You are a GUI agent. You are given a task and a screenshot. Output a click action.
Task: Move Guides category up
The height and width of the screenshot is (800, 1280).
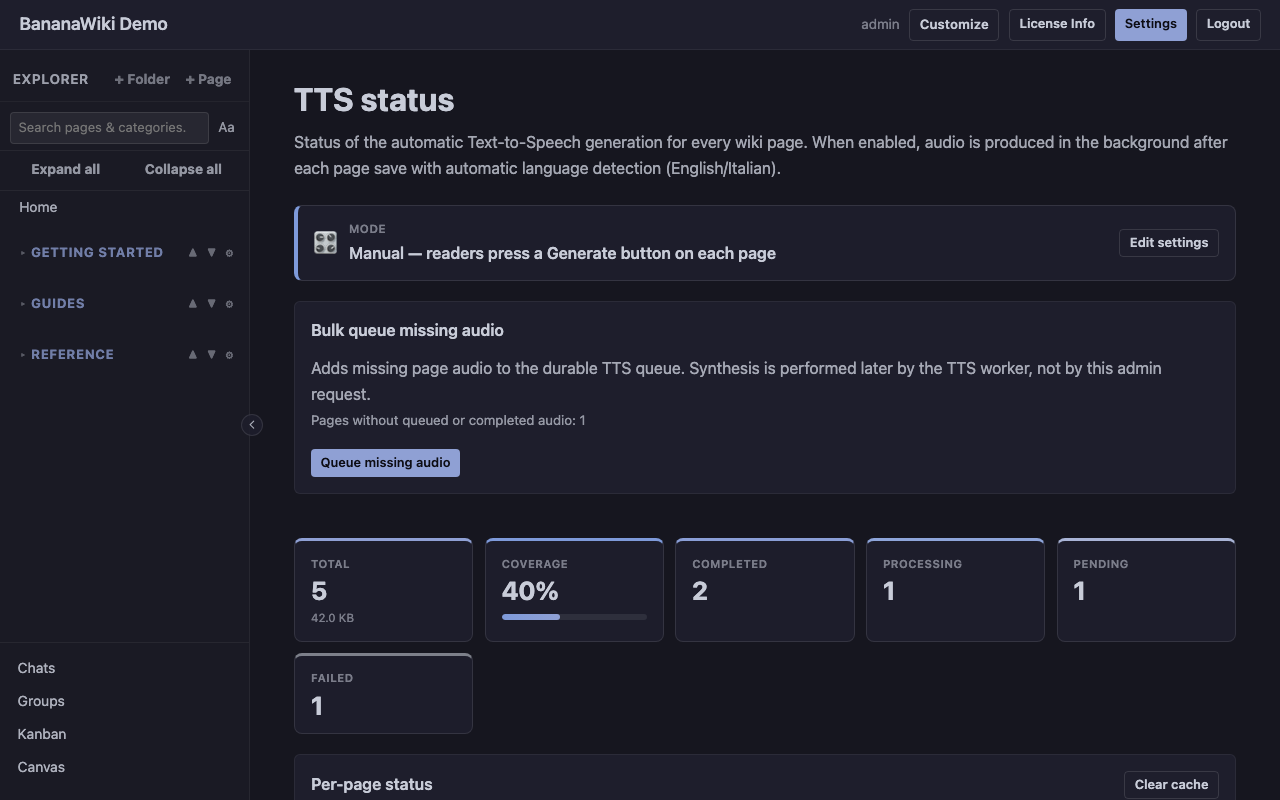(x=193, y=304)
